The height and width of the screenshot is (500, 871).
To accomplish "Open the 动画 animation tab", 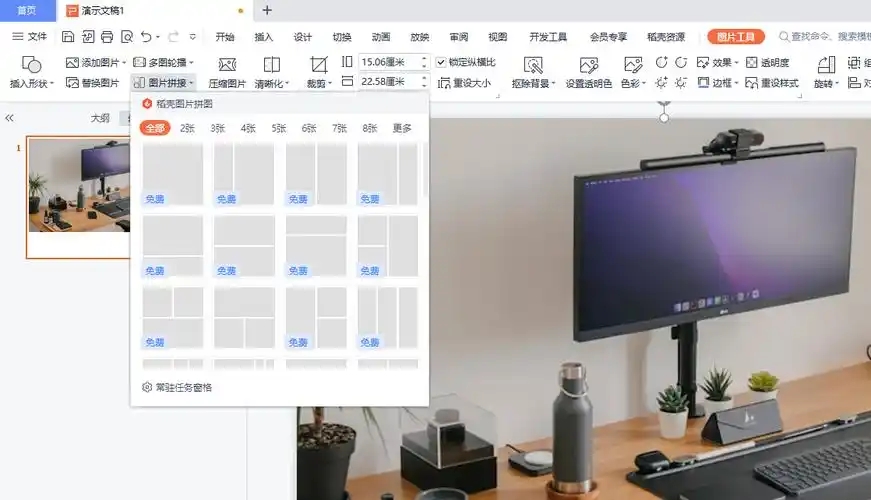I will (381, 37).
